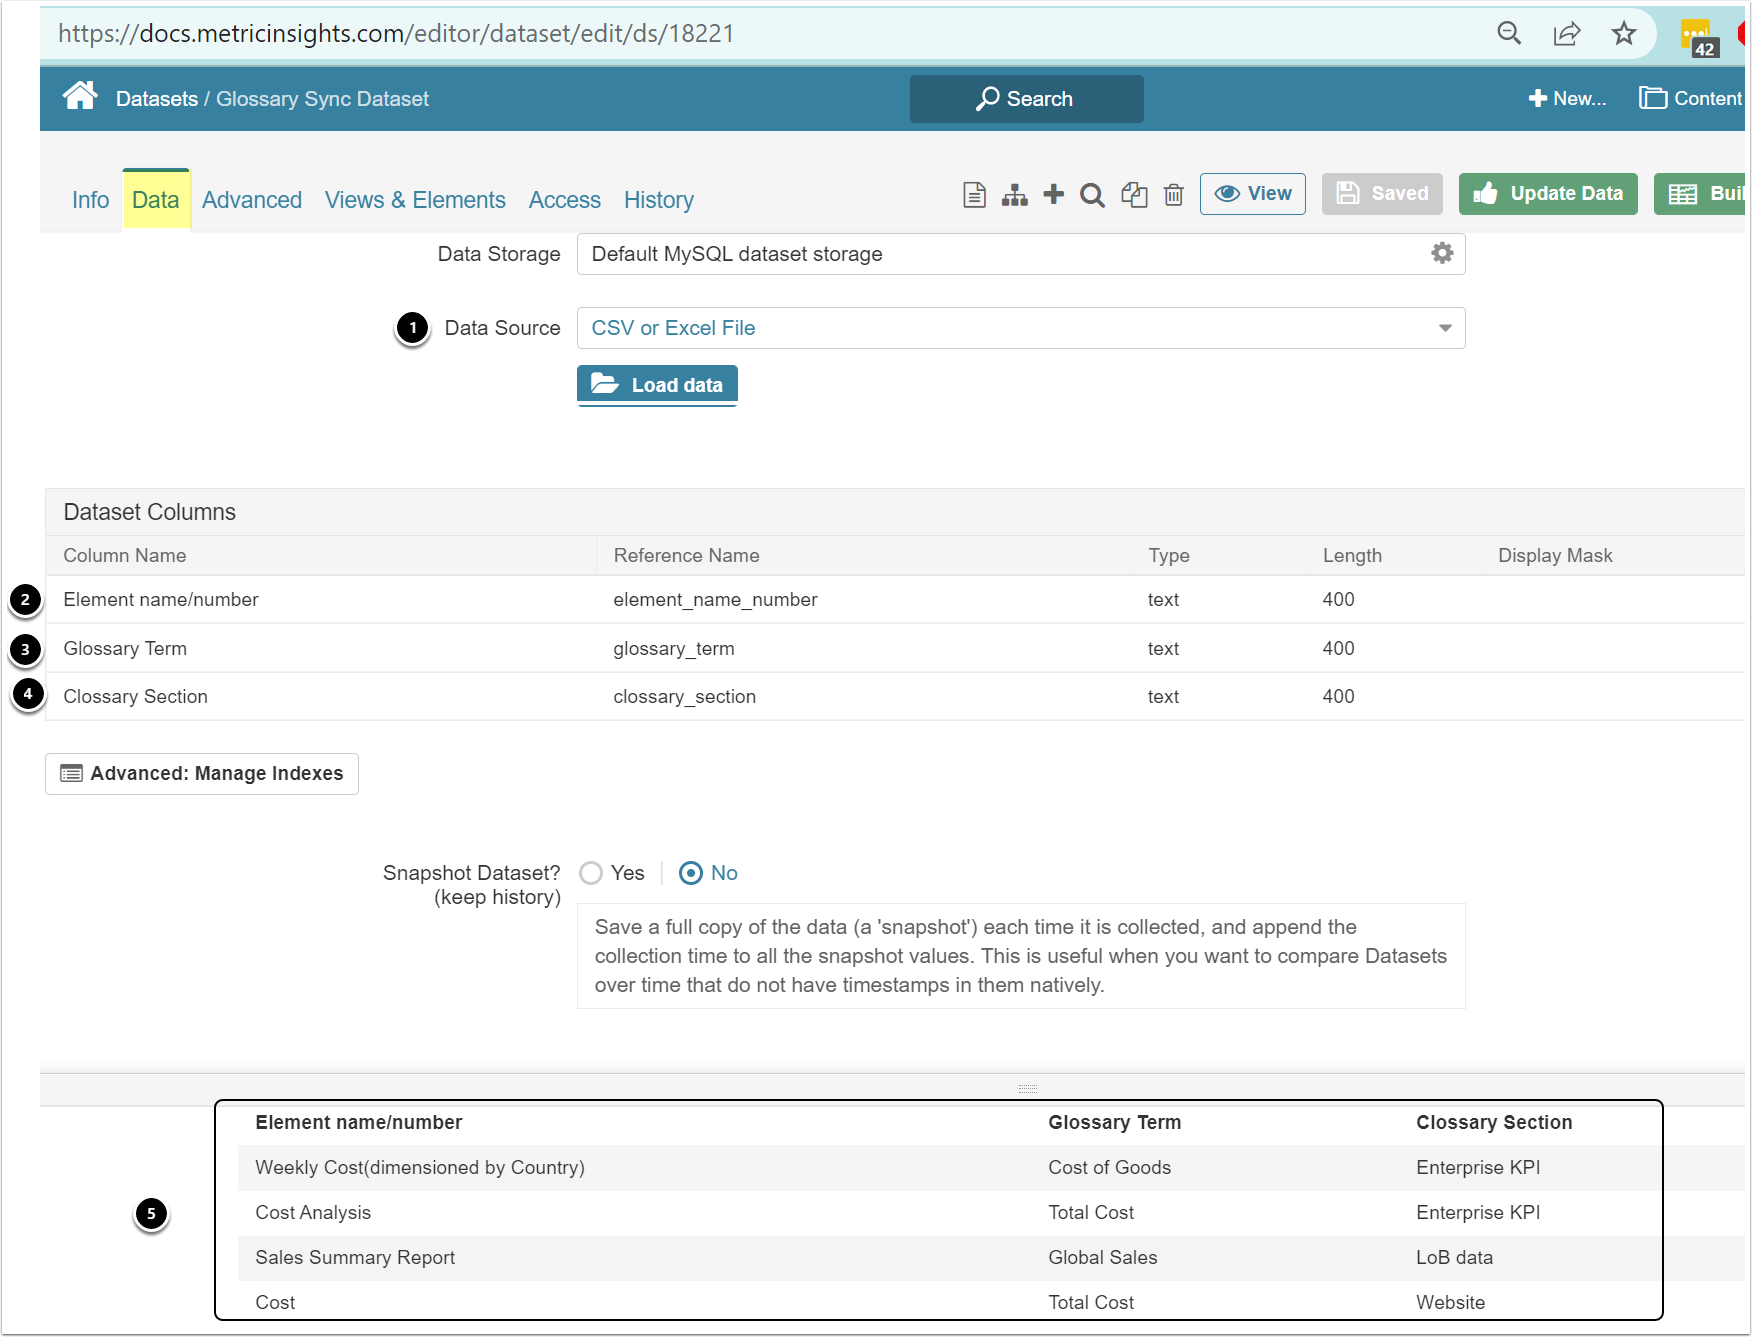
Task: Open the Data Storage settings gear icon
Action: click(x=1440, y=253)
